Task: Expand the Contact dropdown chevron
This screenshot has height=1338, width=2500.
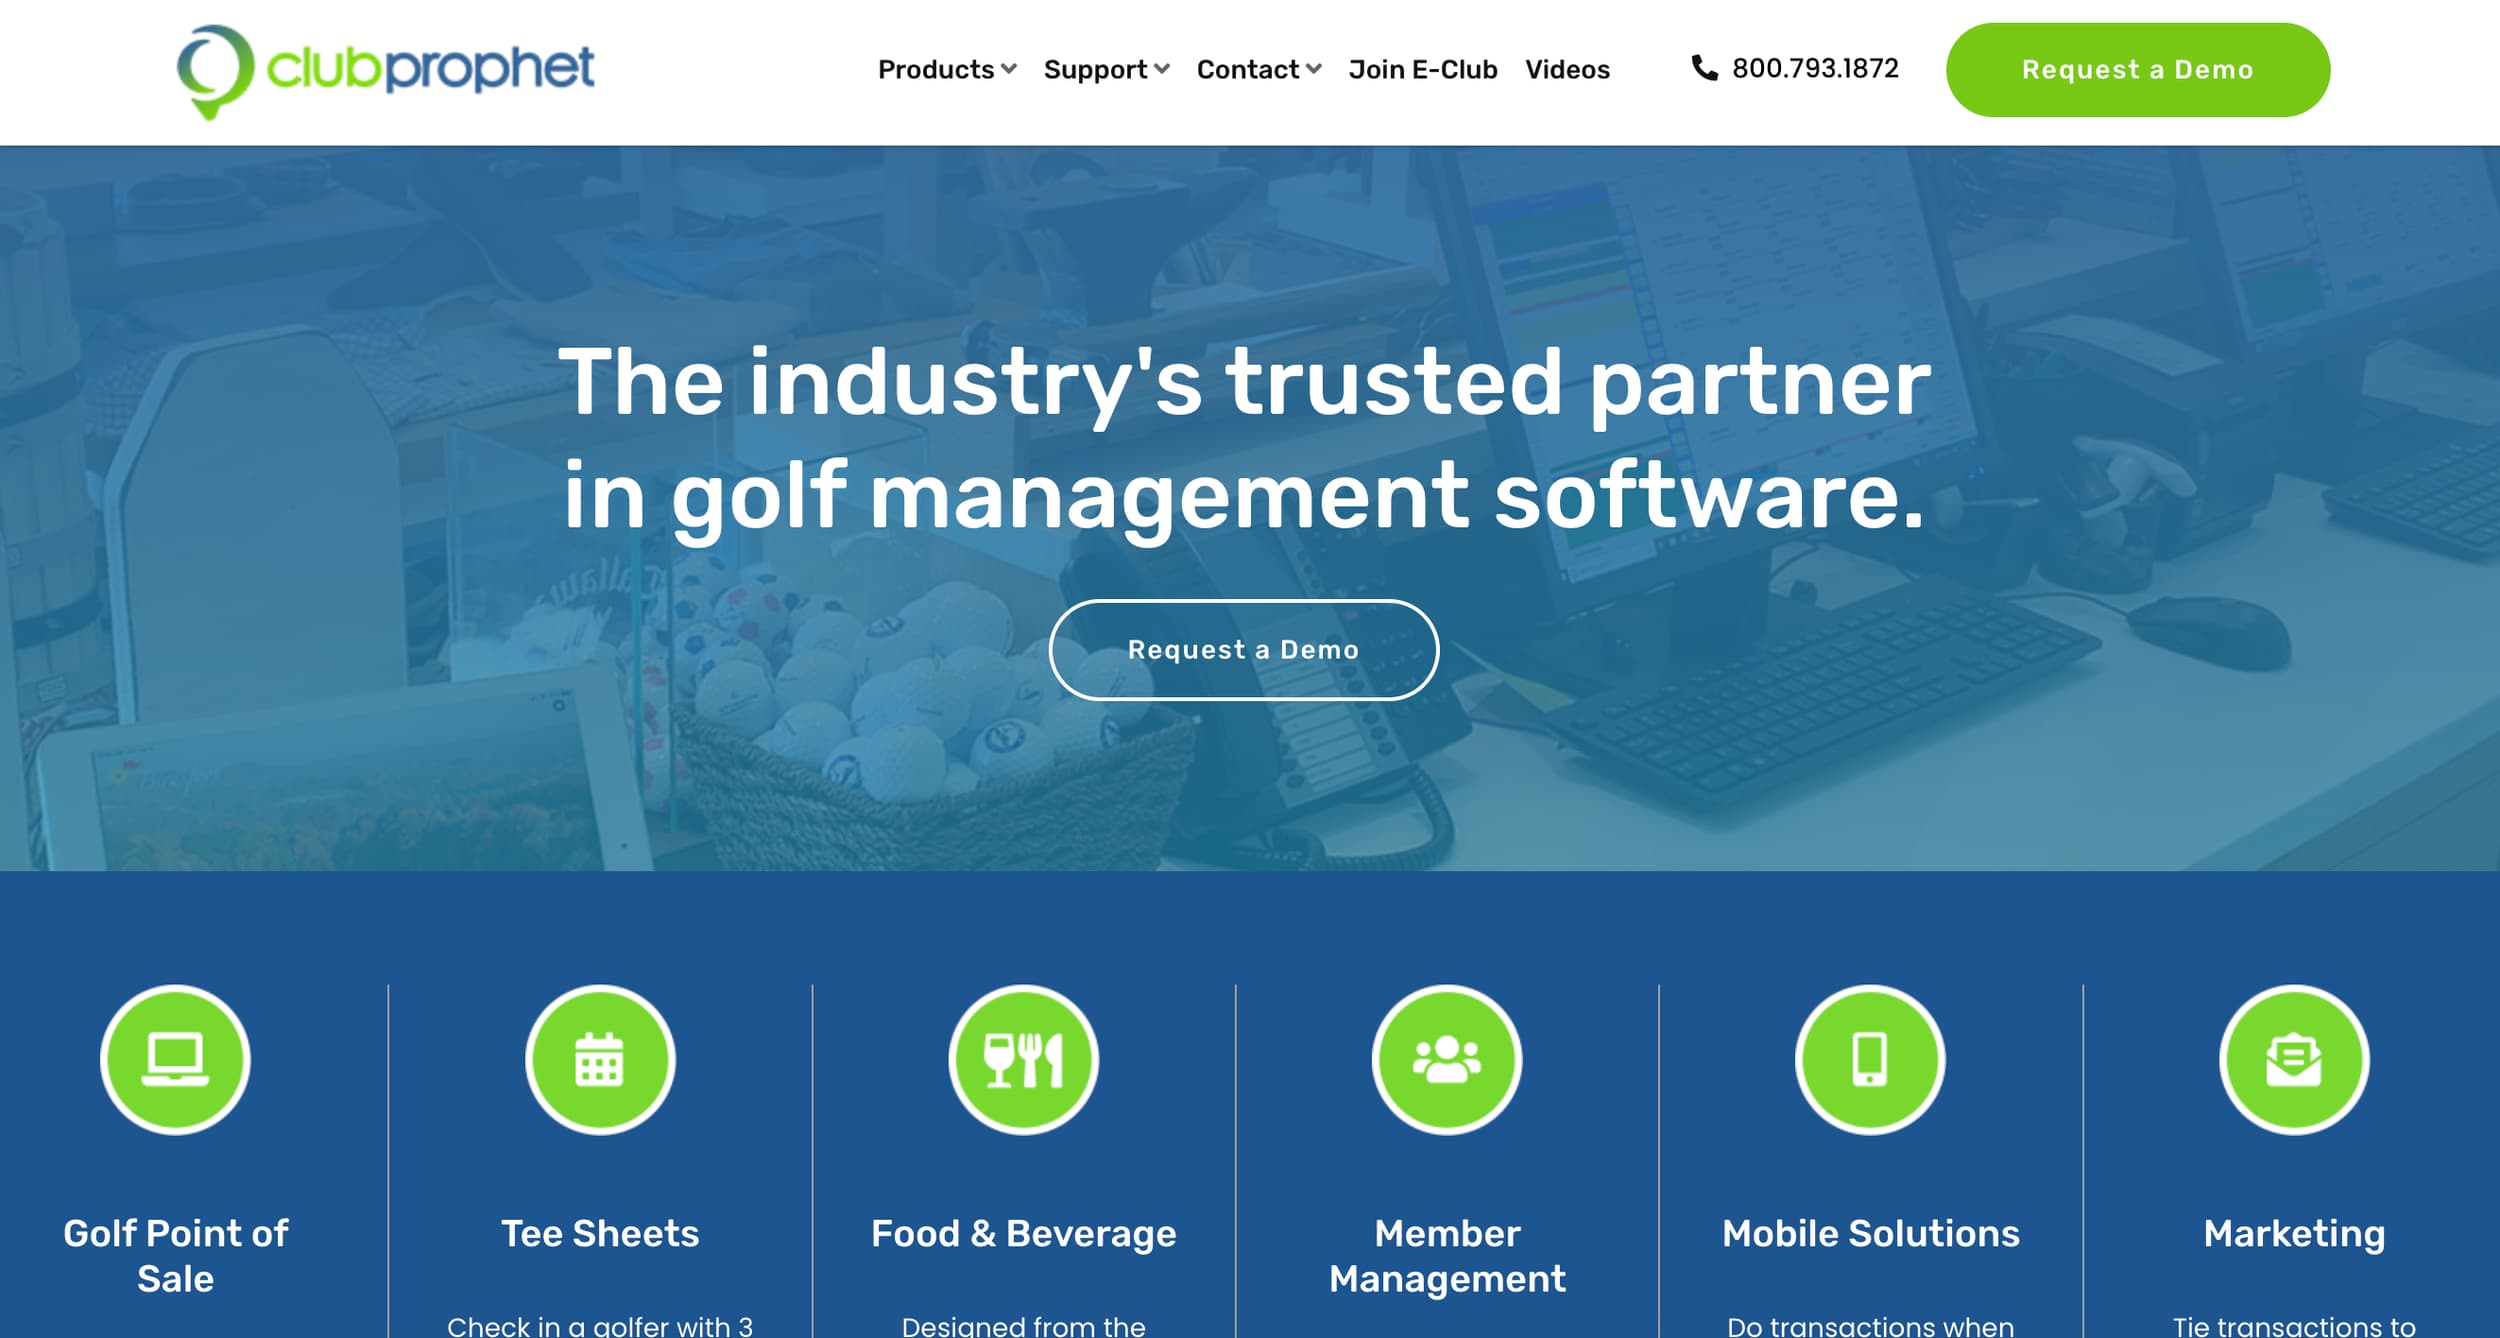Action: pos(1314,69)
